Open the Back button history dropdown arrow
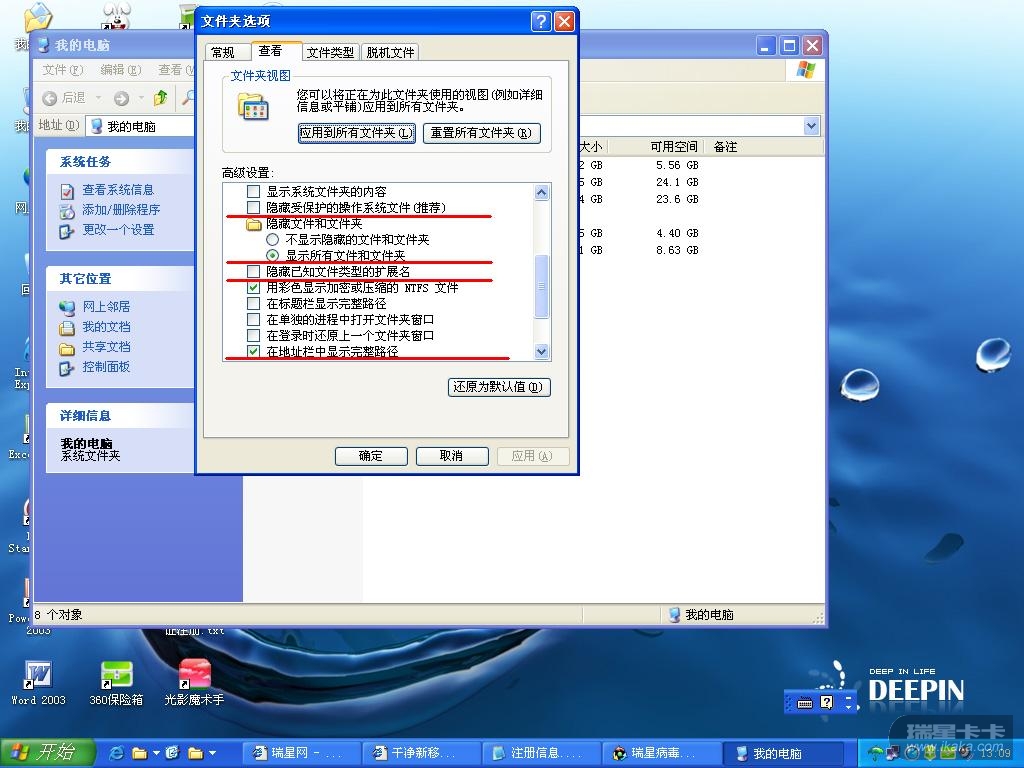The image size is (1024, 768). click(x=99, y=98)
